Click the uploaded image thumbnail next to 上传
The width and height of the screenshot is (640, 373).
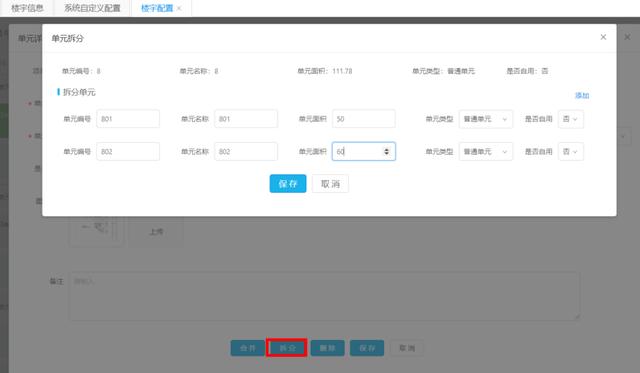pos(96,231)
